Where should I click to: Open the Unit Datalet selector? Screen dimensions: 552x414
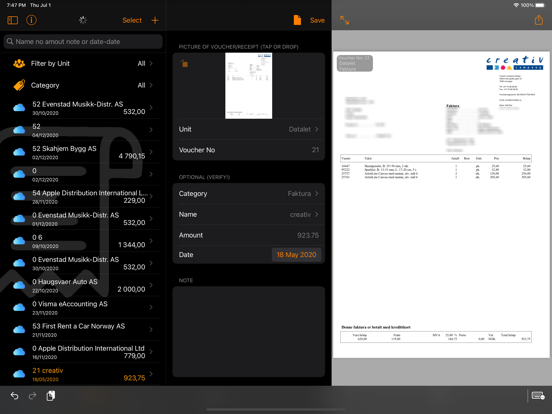[x=249, y=129]
